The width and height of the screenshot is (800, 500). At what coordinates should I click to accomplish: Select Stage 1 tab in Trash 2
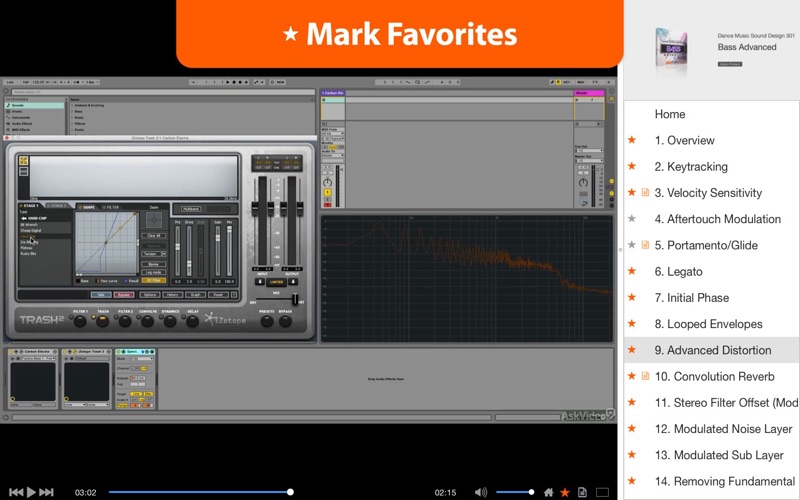point(30,206)
